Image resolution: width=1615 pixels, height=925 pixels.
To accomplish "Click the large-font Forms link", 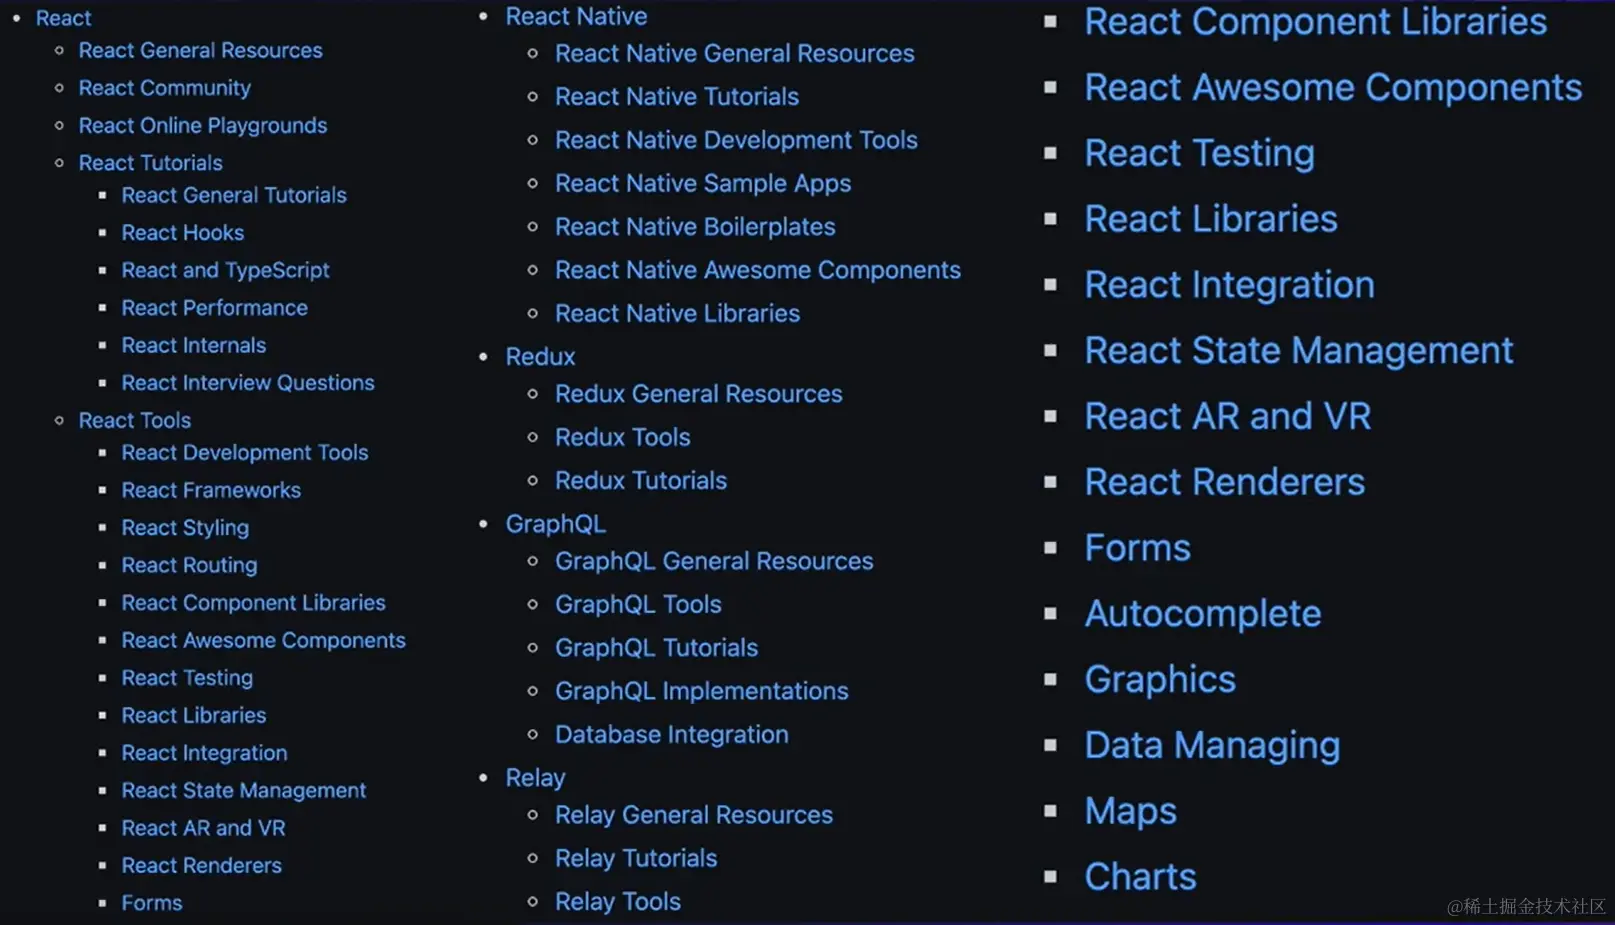I will (1138, 548).
